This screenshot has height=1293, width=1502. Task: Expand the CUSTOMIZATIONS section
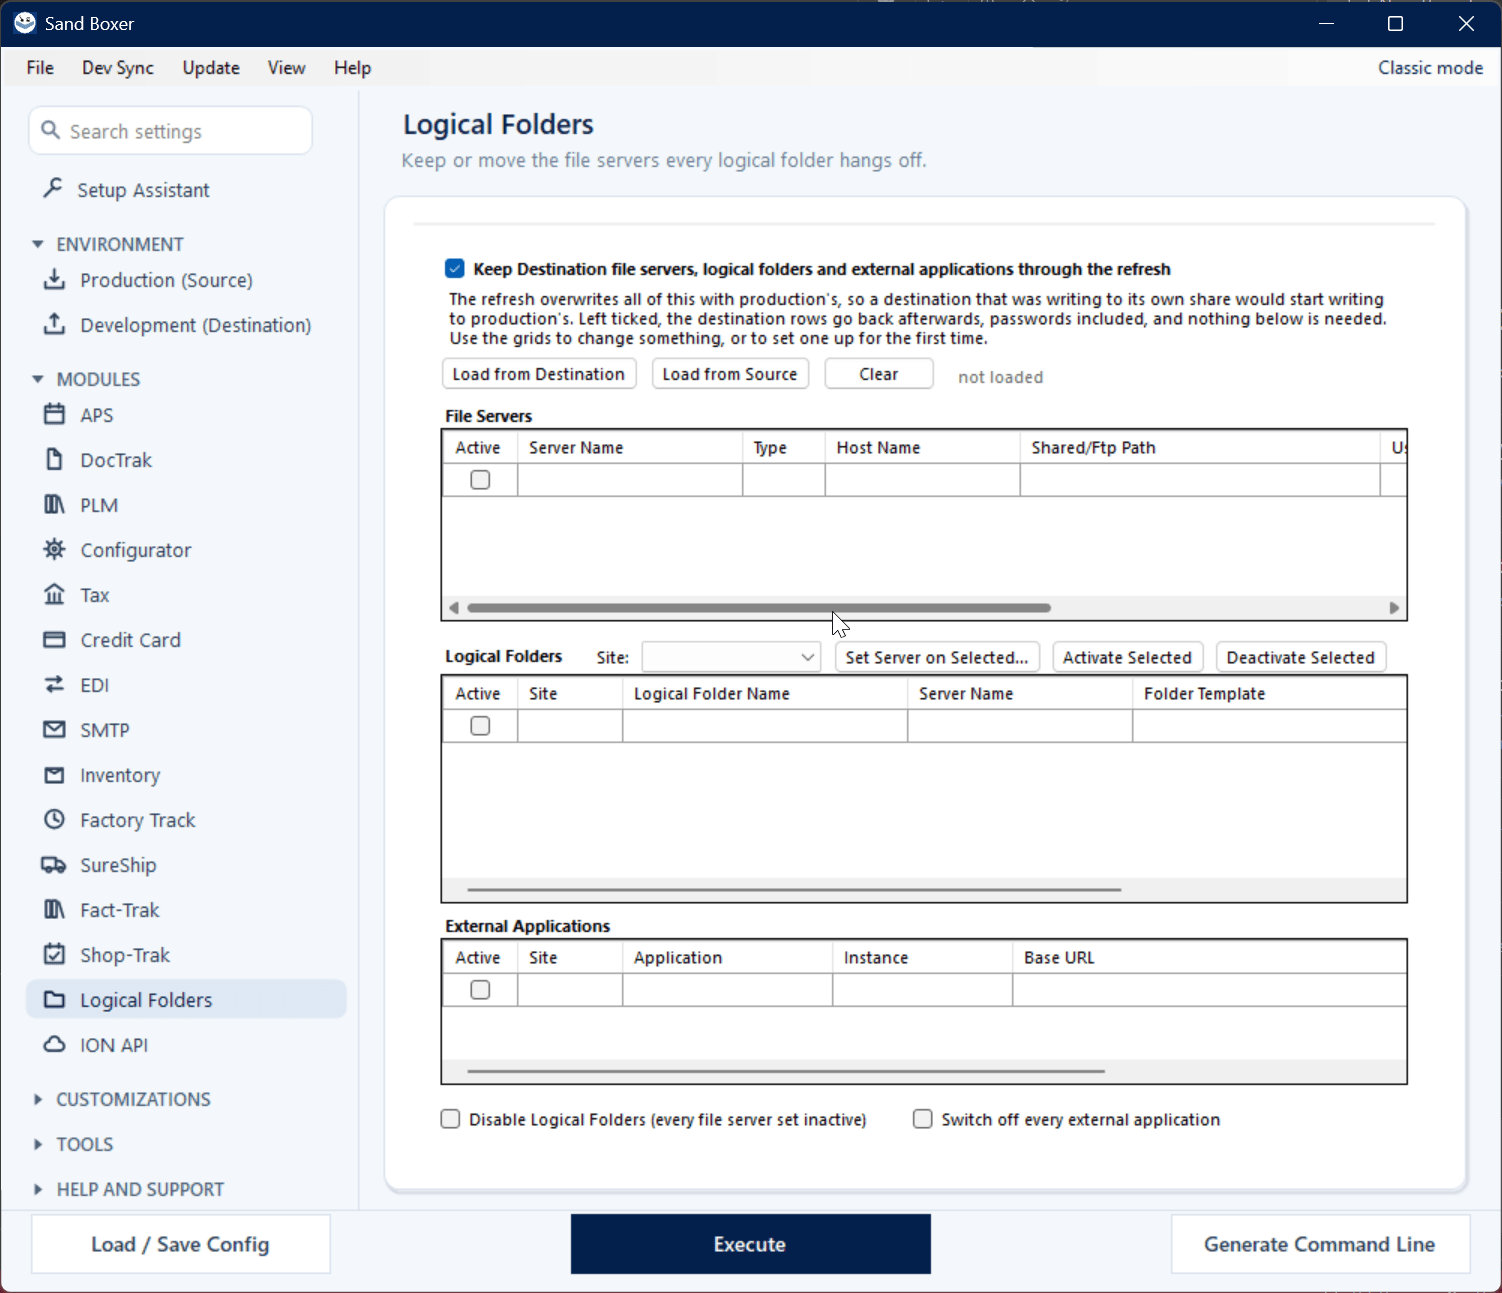click(38, 1099)
